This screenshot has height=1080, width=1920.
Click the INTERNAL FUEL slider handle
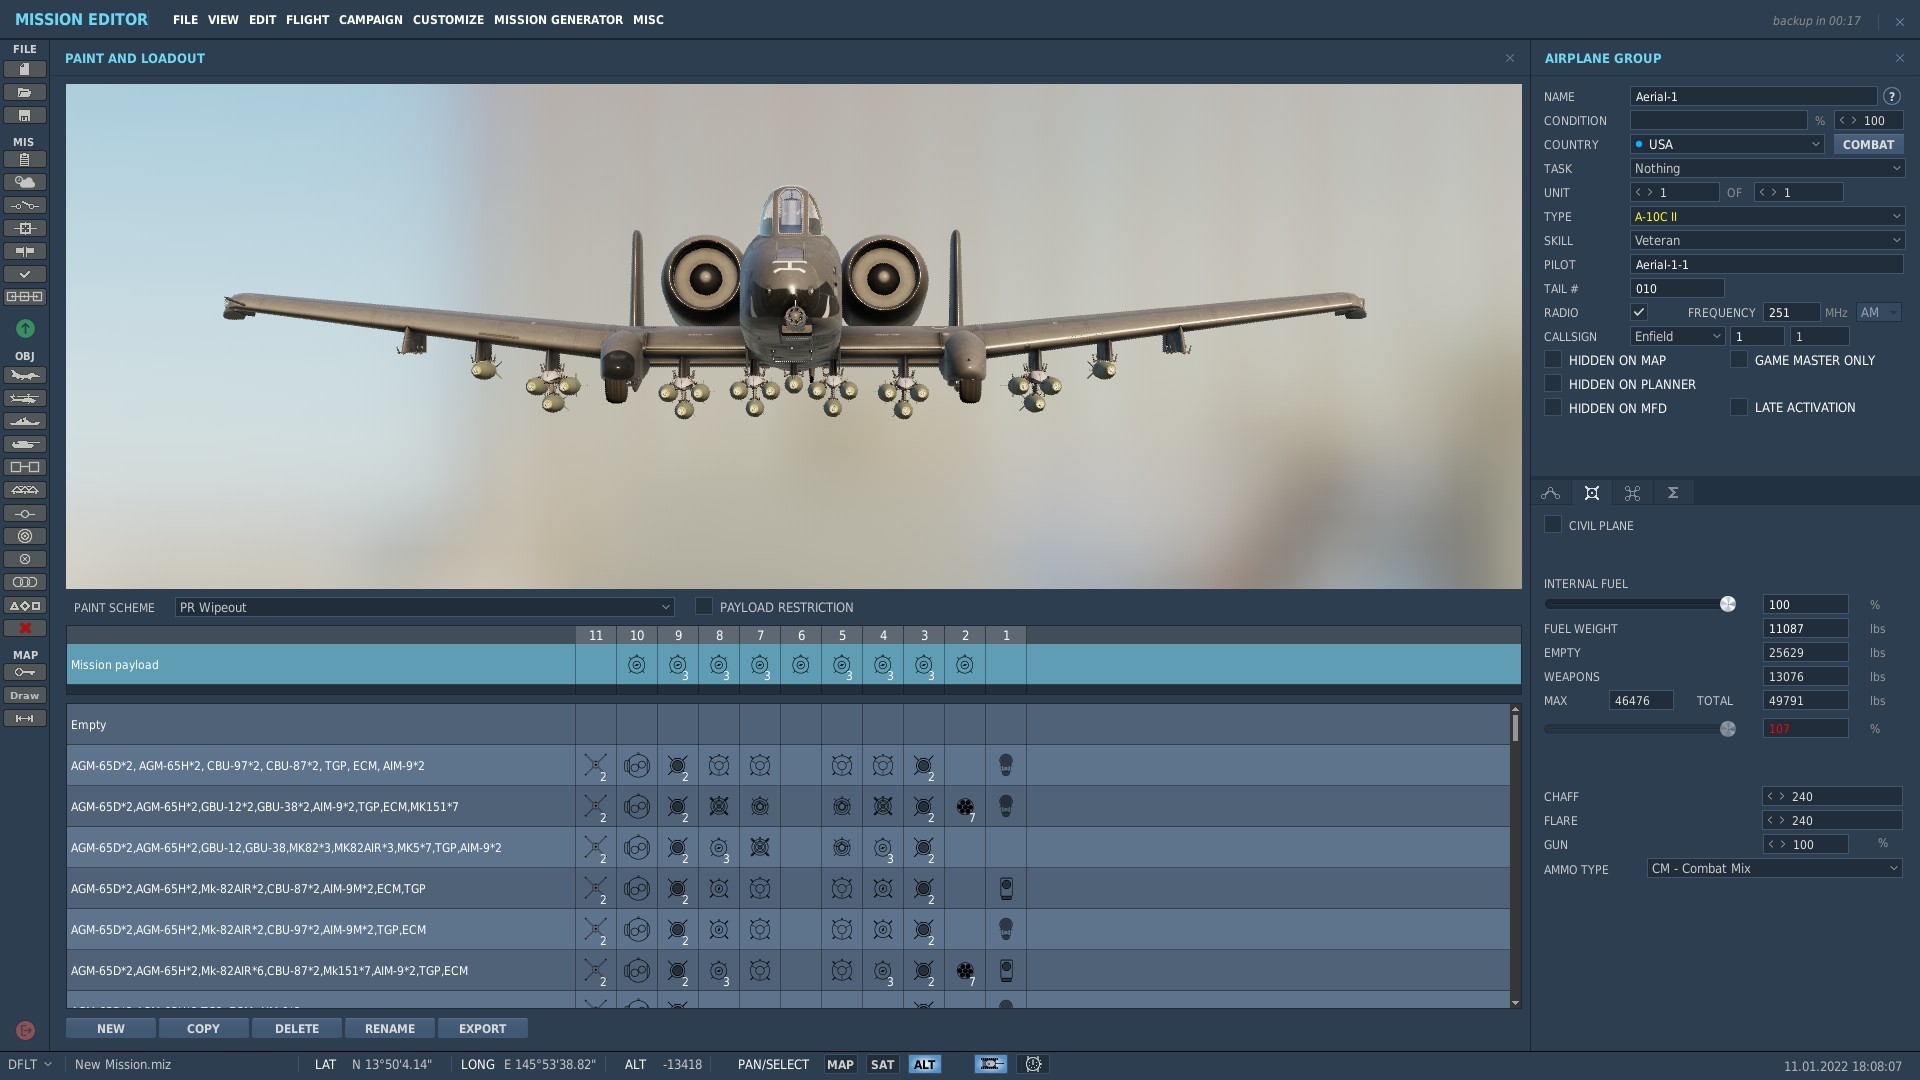[1727, 604]
